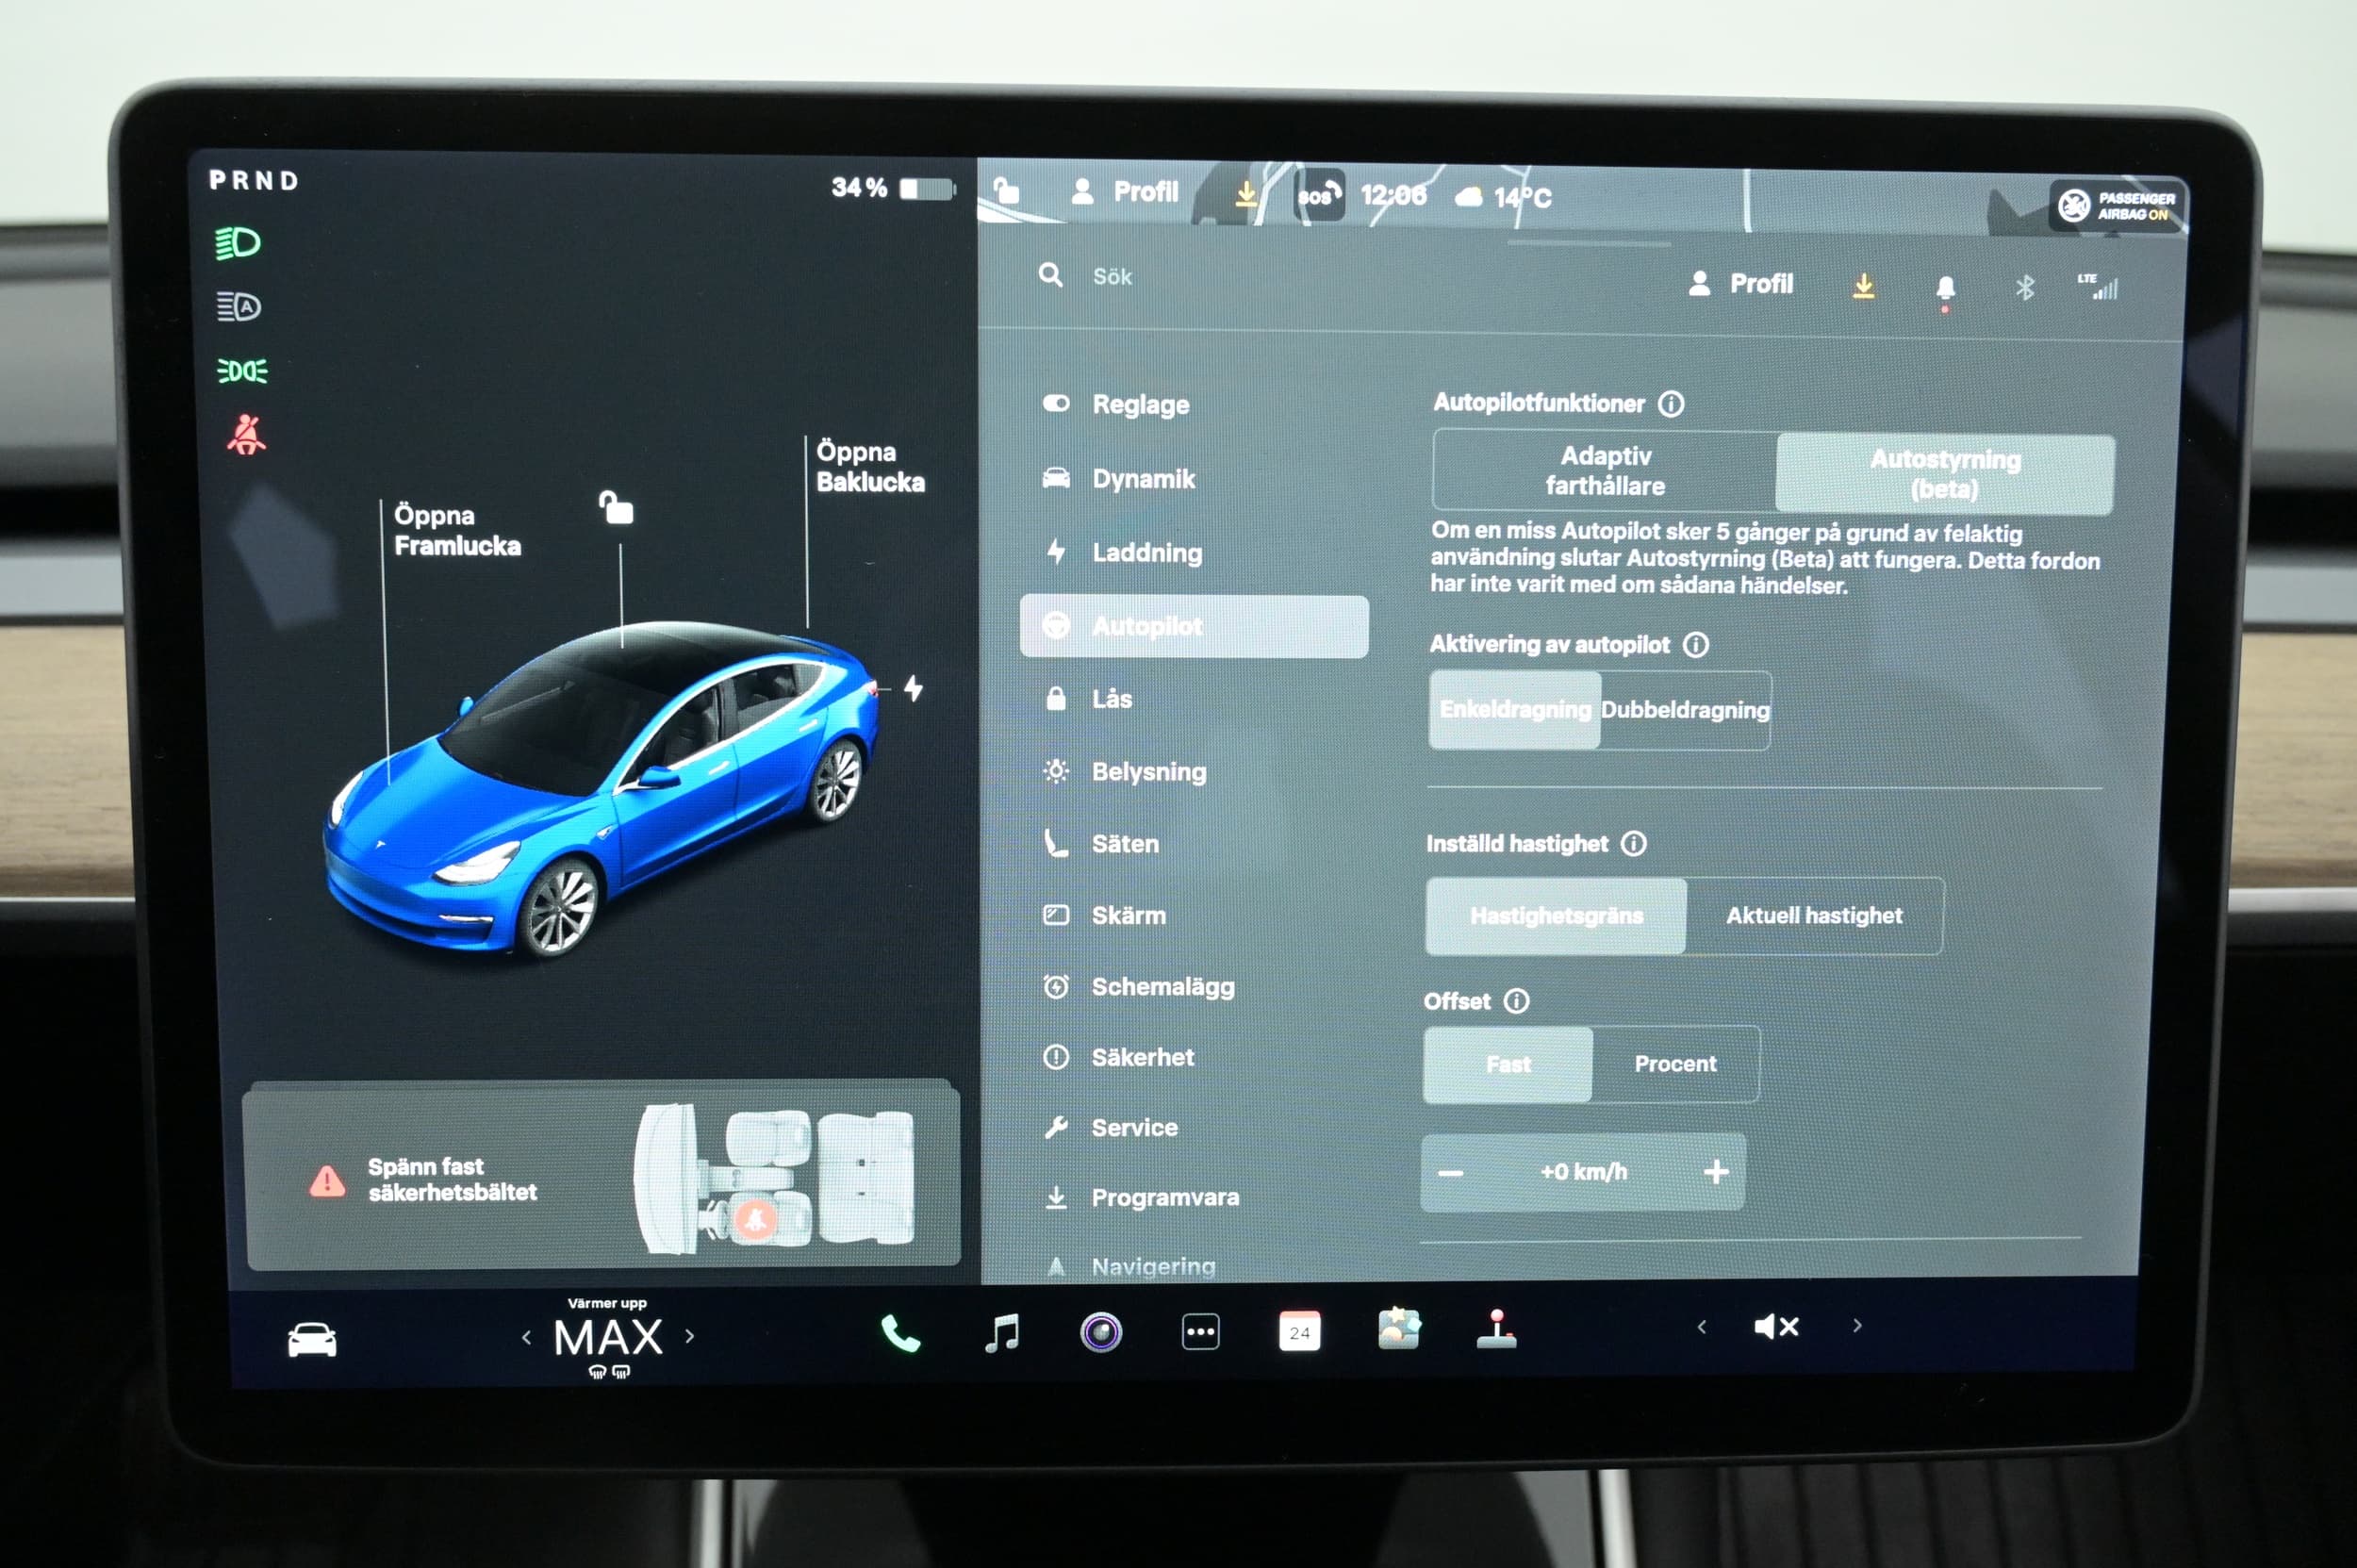
Task: Open the notifications bell icon
Action: click(x=1945, y=288)
